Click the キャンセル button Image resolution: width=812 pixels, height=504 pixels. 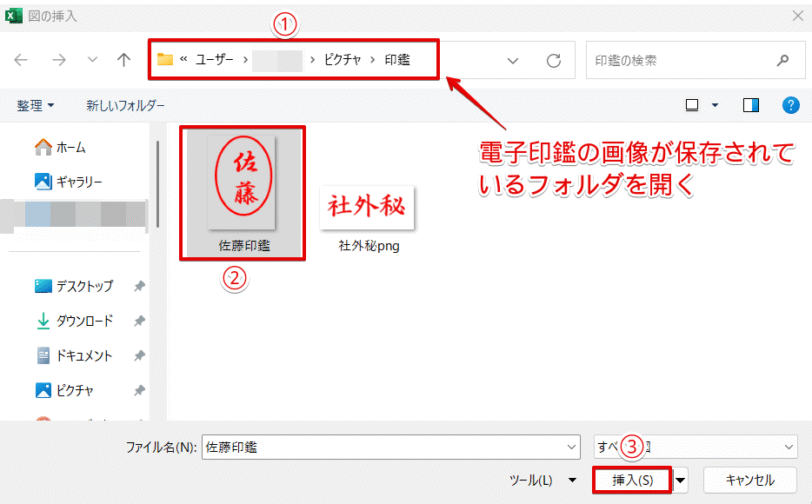[x=750, y=480]
